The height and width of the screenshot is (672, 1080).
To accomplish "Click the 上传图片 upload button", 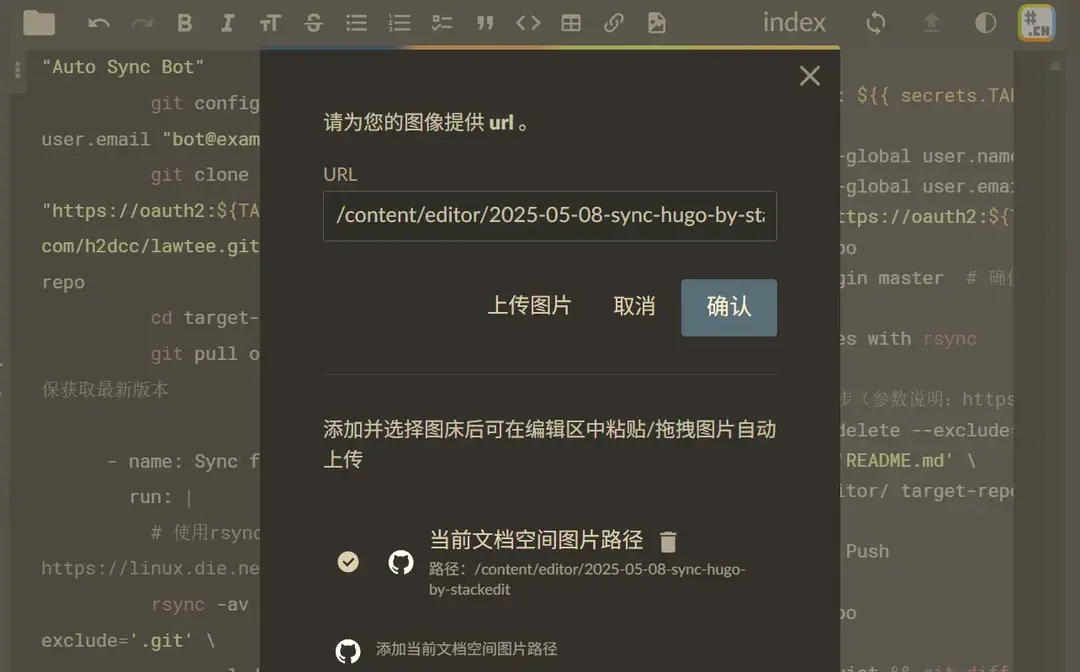I will click(x=530, y=307).
